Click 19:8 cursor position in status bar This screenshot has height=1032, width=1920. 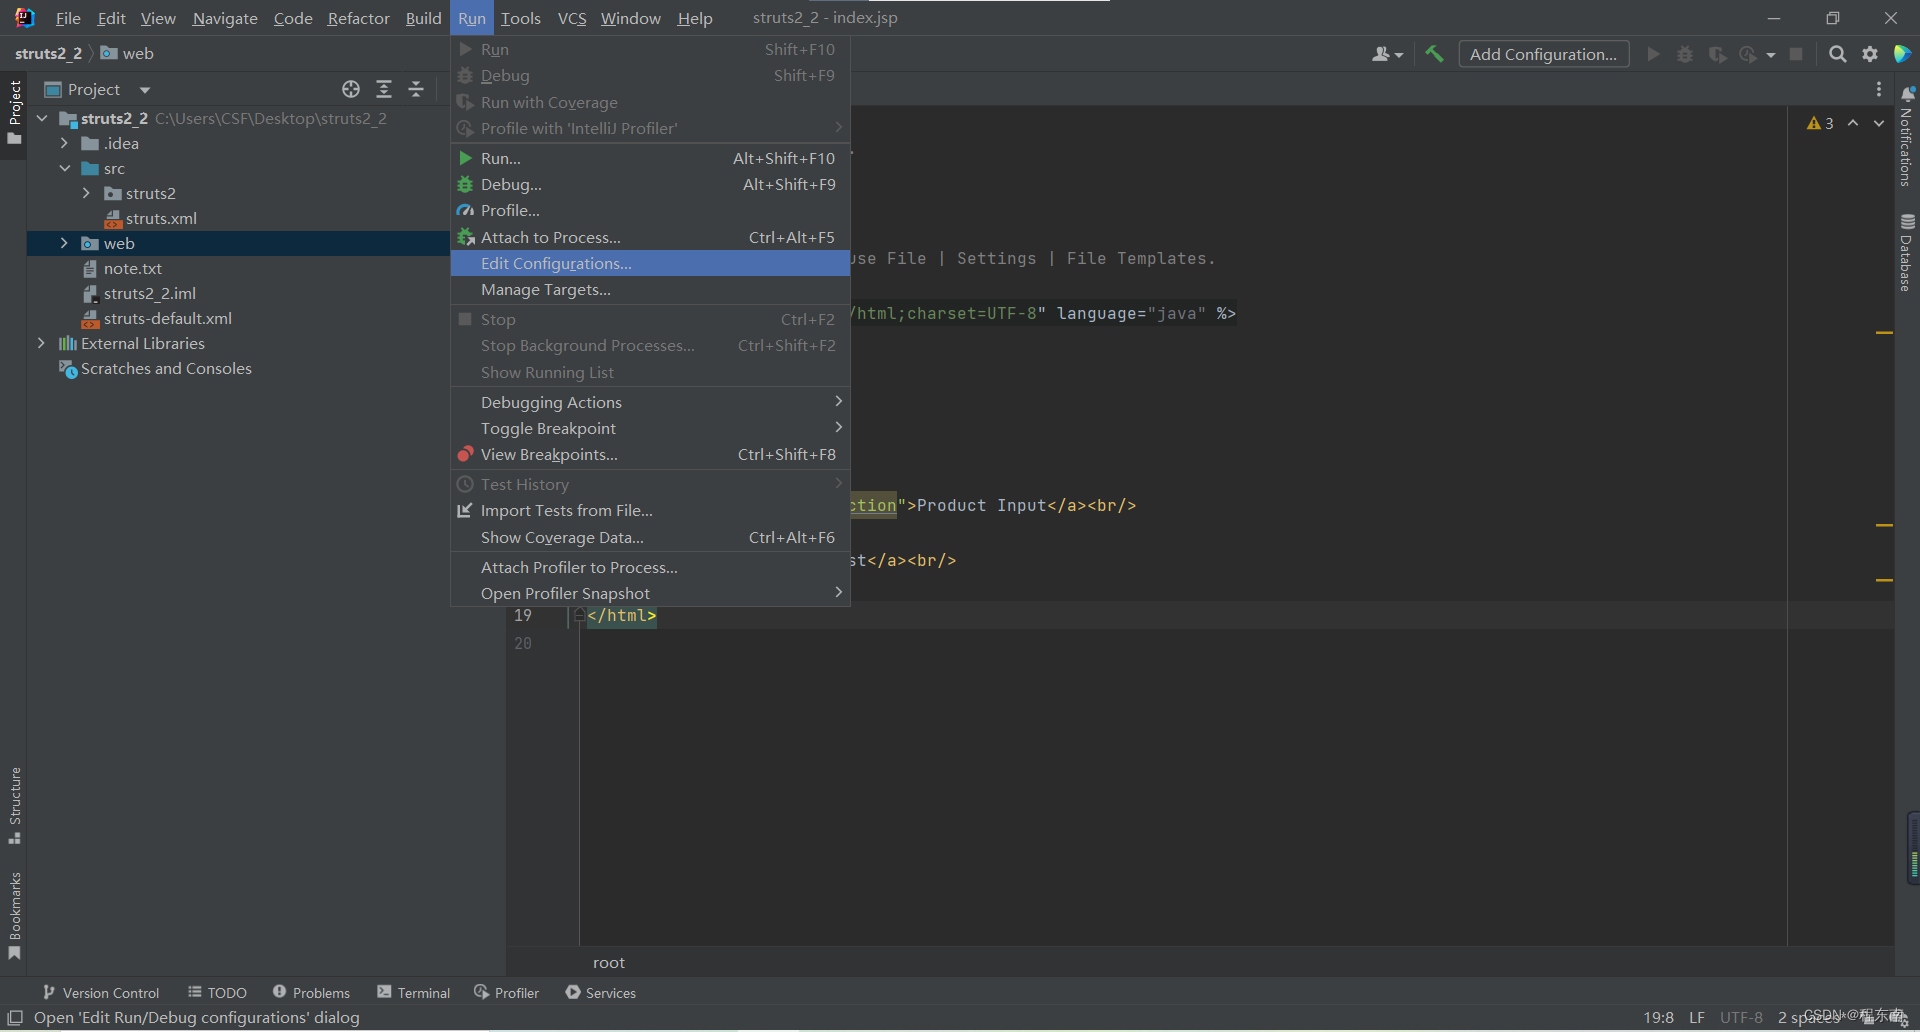point(1658,1017)
